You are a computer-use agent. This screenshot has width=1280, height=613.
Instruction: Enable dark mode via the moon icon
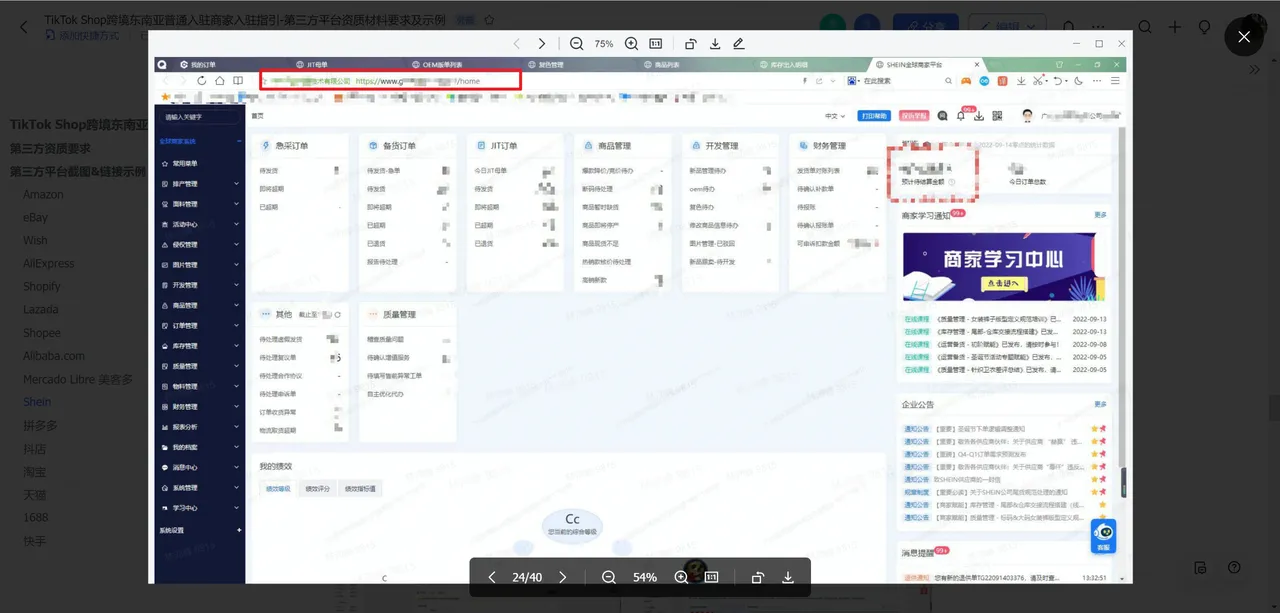coord(1079,81)
